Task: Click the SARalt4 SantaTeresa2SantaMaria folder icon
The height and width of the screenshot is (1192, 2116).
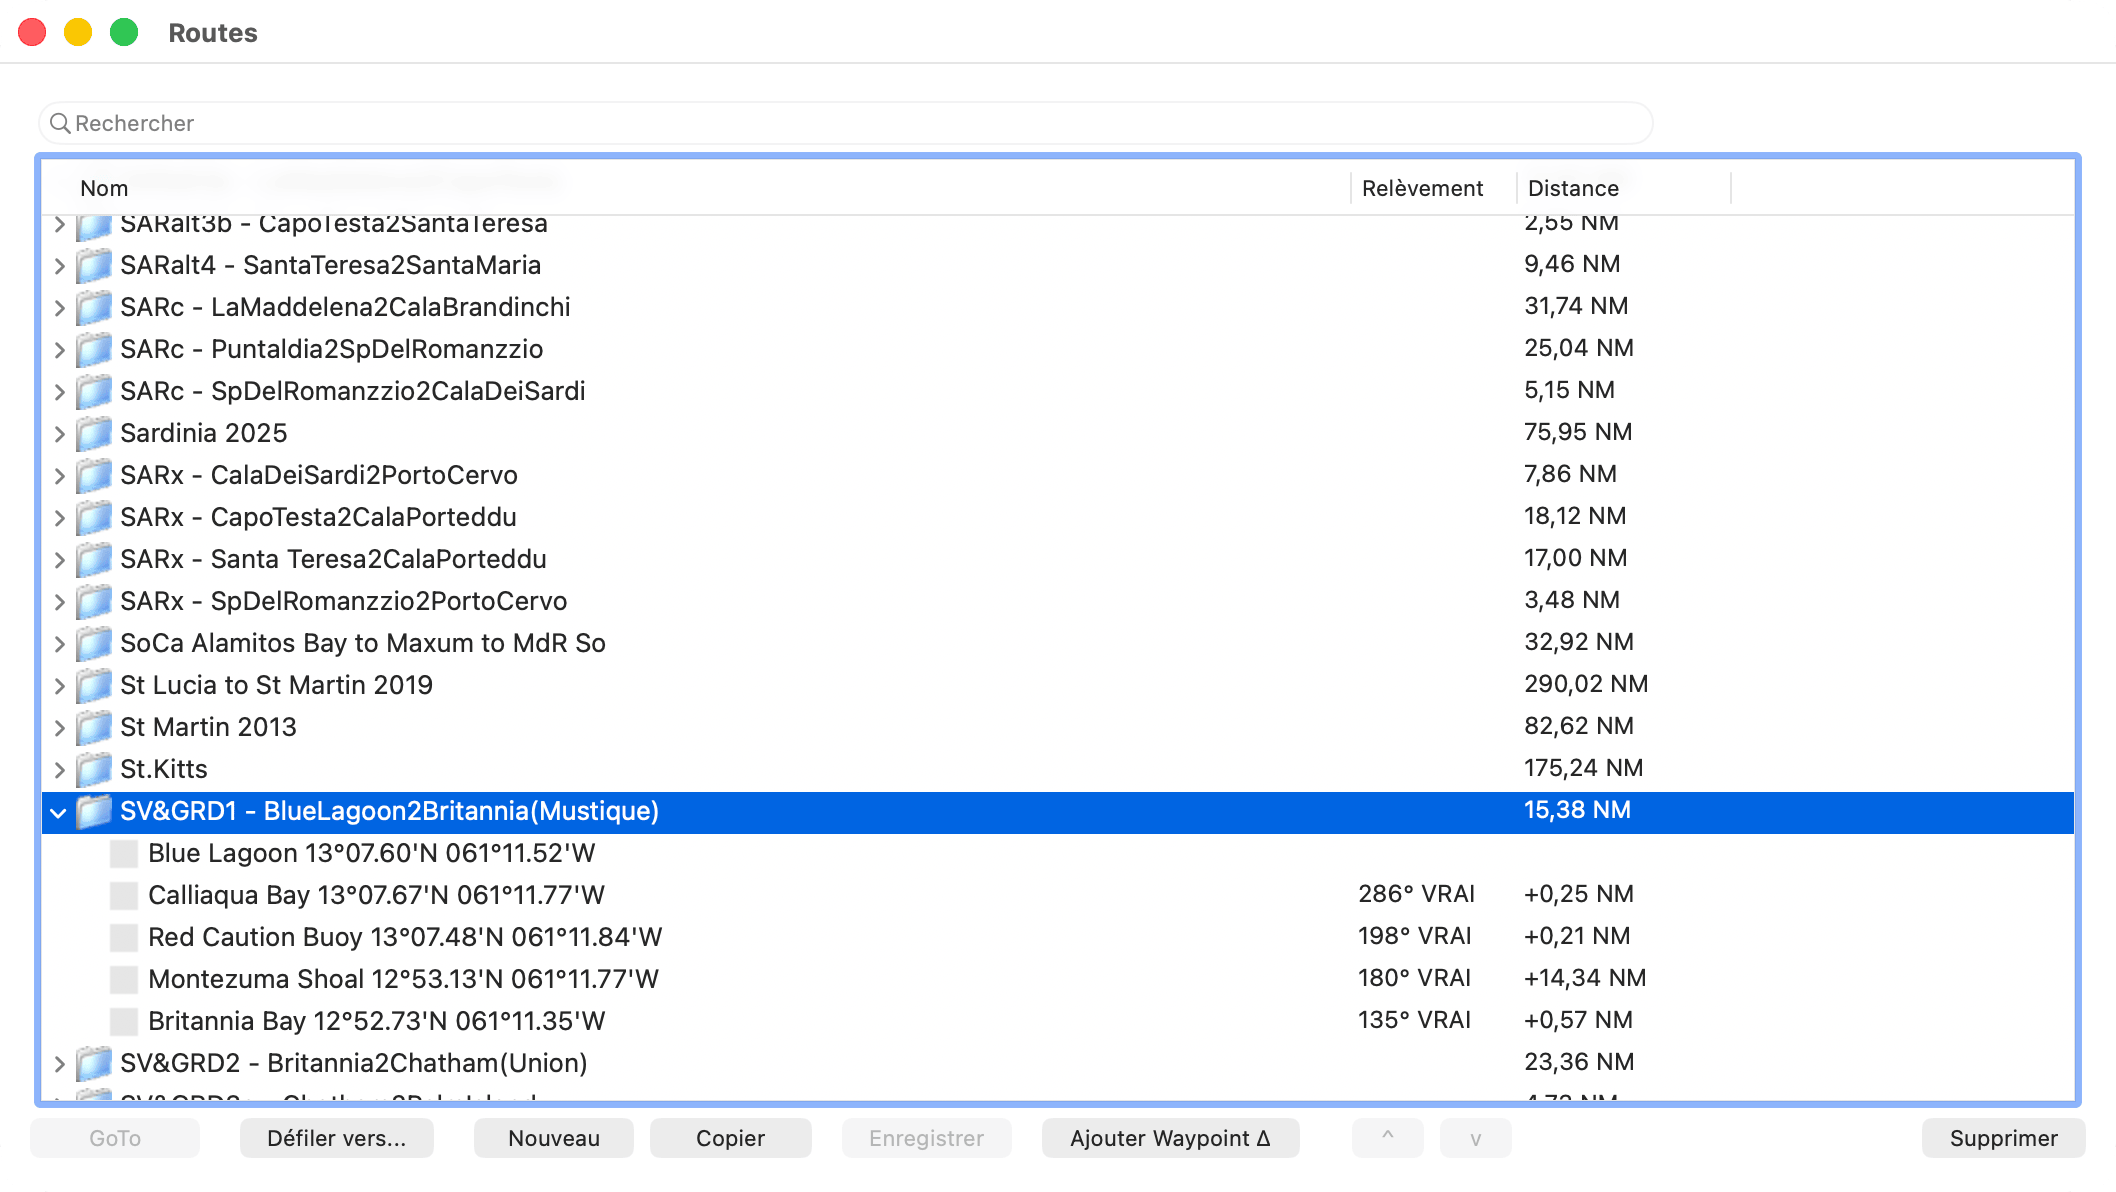Action: (x=94, y=265)
